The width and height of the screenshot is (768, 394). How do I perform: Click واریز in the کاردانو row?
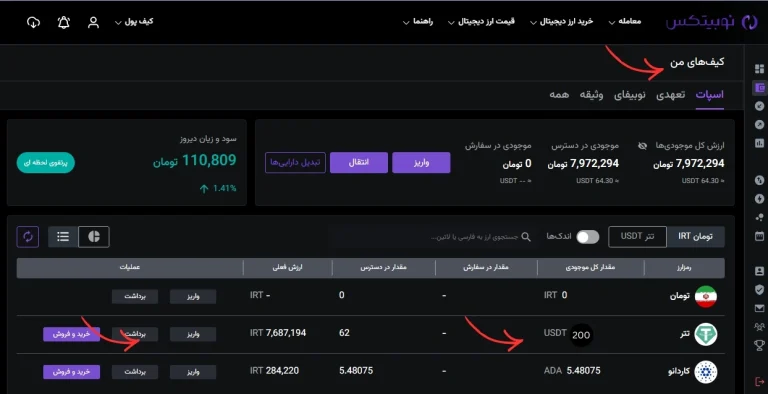(193, 372)
